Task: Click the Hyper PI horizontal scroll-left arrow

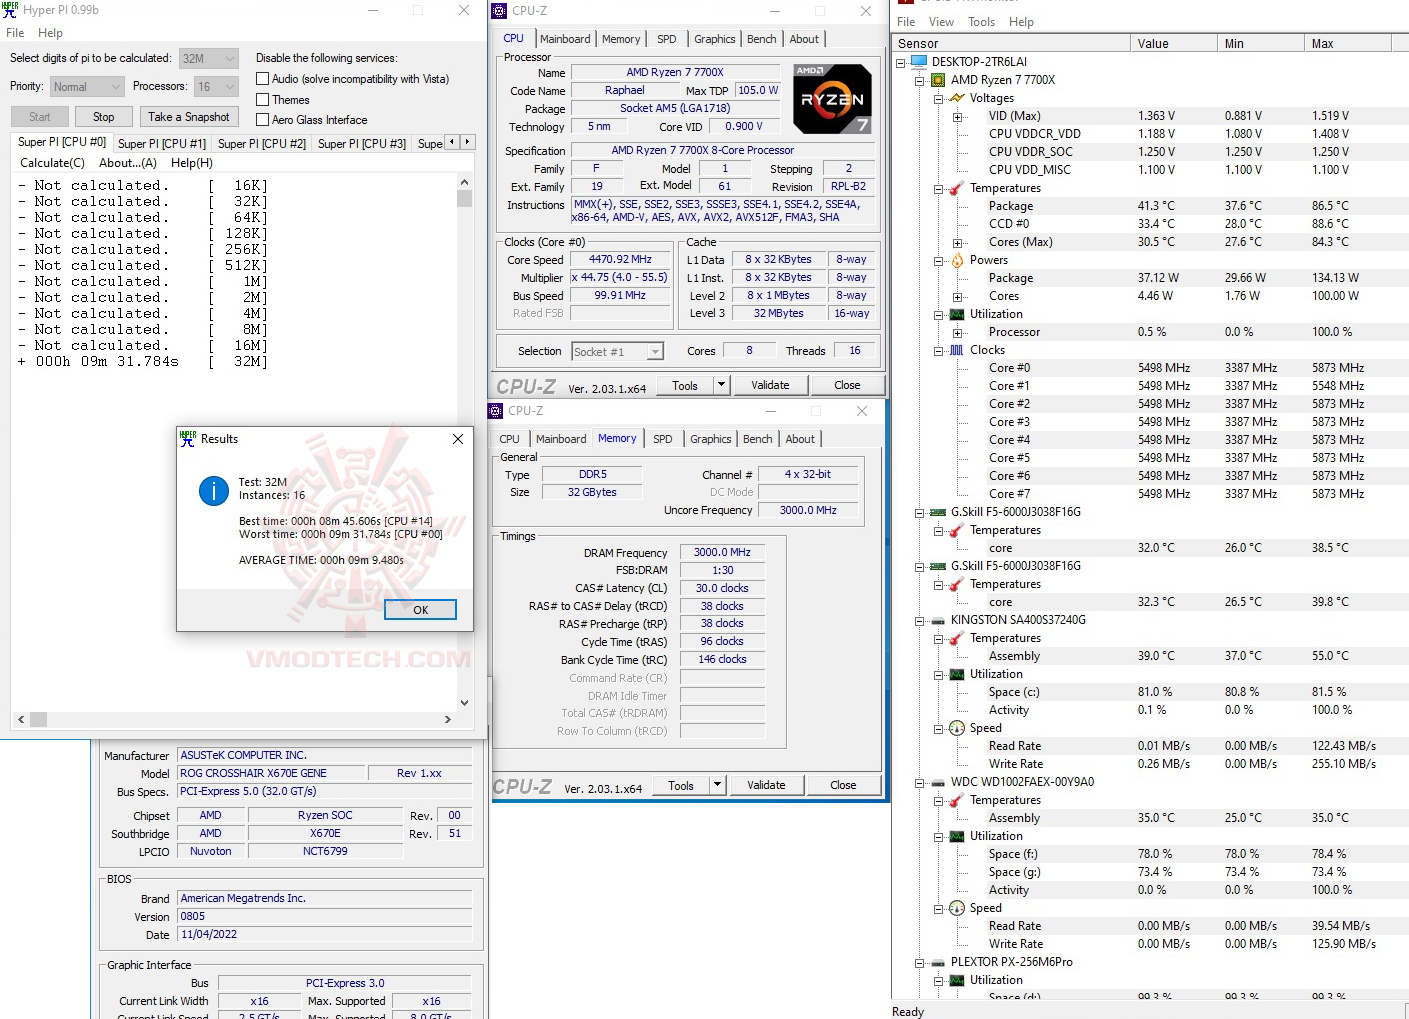Action: [21, 719]
